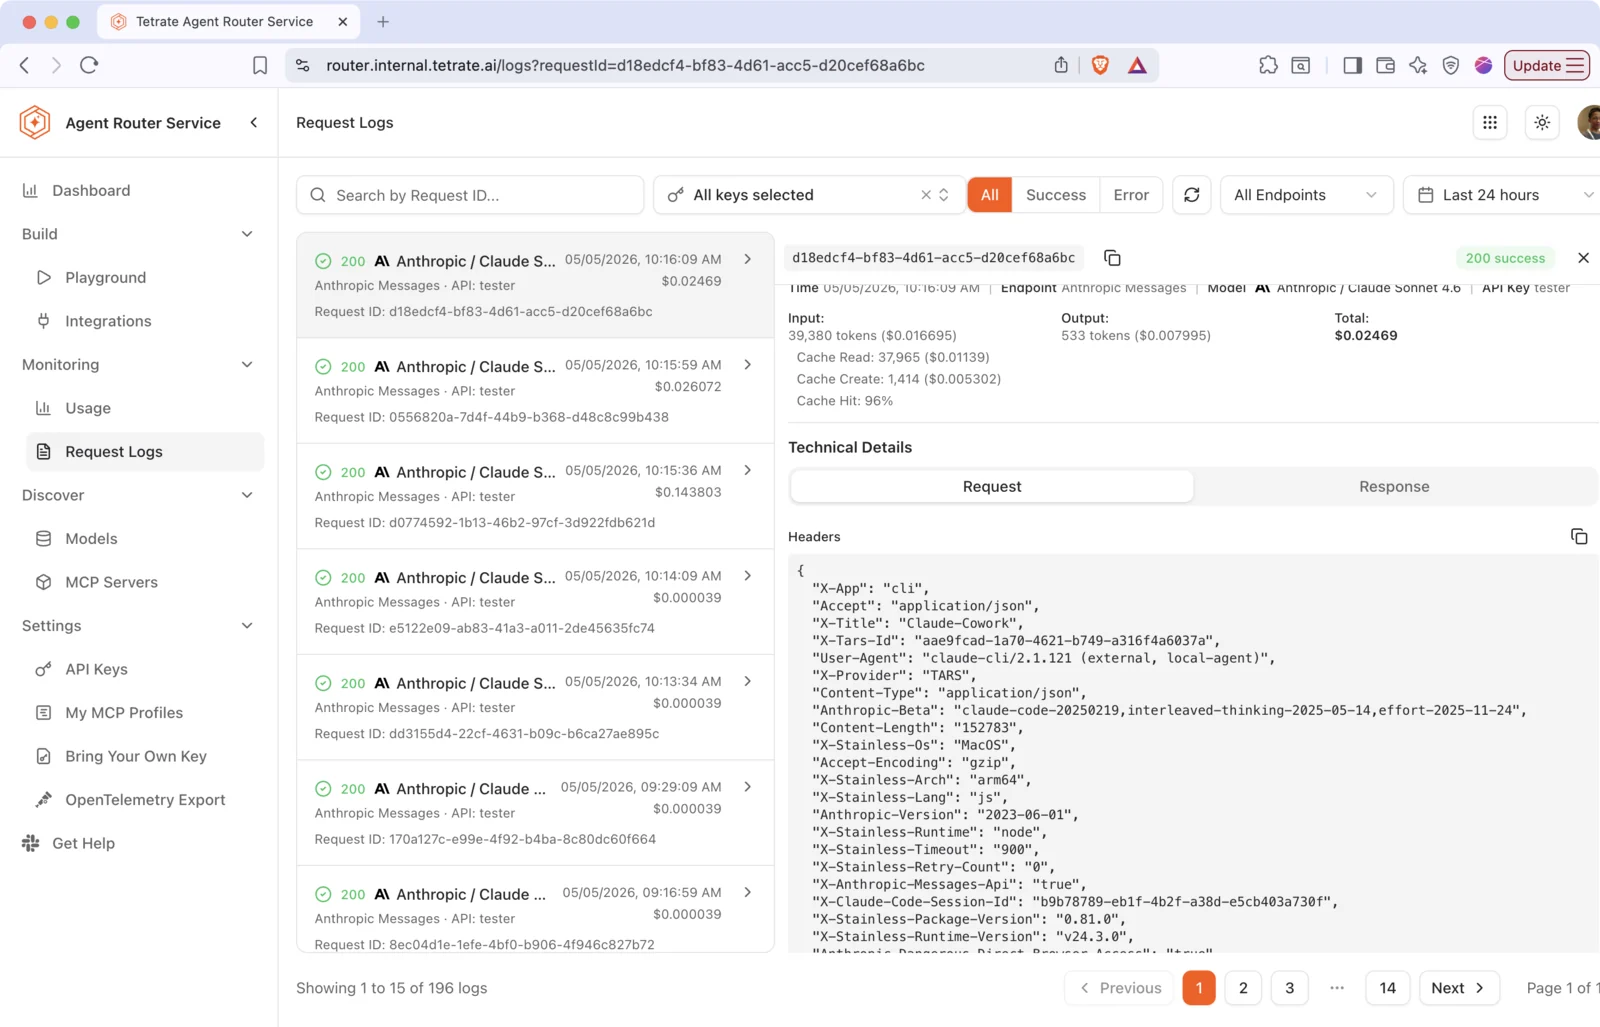Open Integrations page
The height and width of the screenshot is (1027, 1600).
click(x=108, y=321)
